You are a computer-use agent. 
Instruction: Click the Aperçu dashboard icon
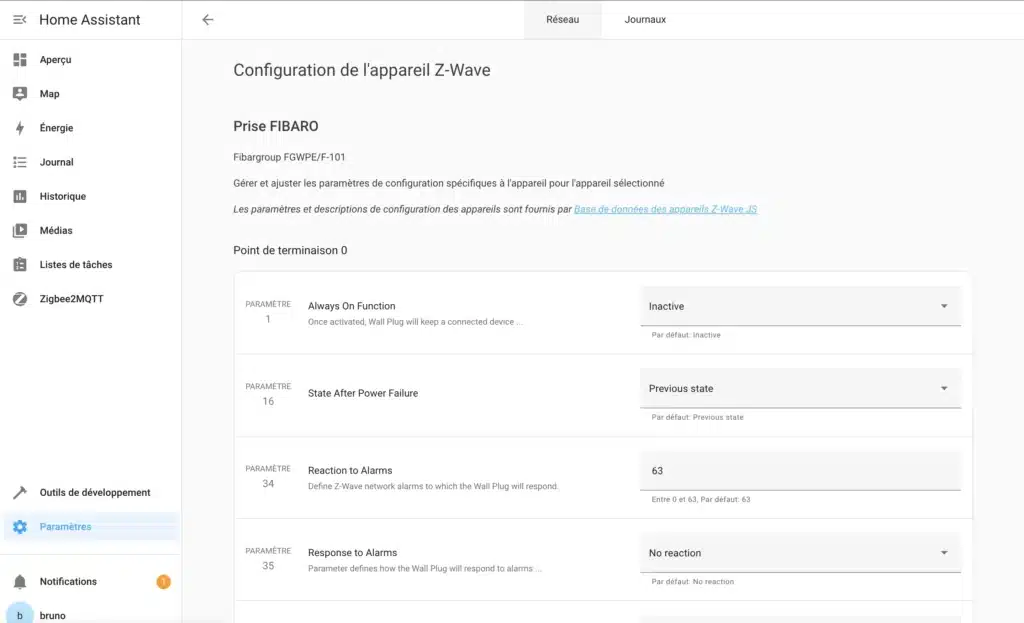tap(20, 59)
